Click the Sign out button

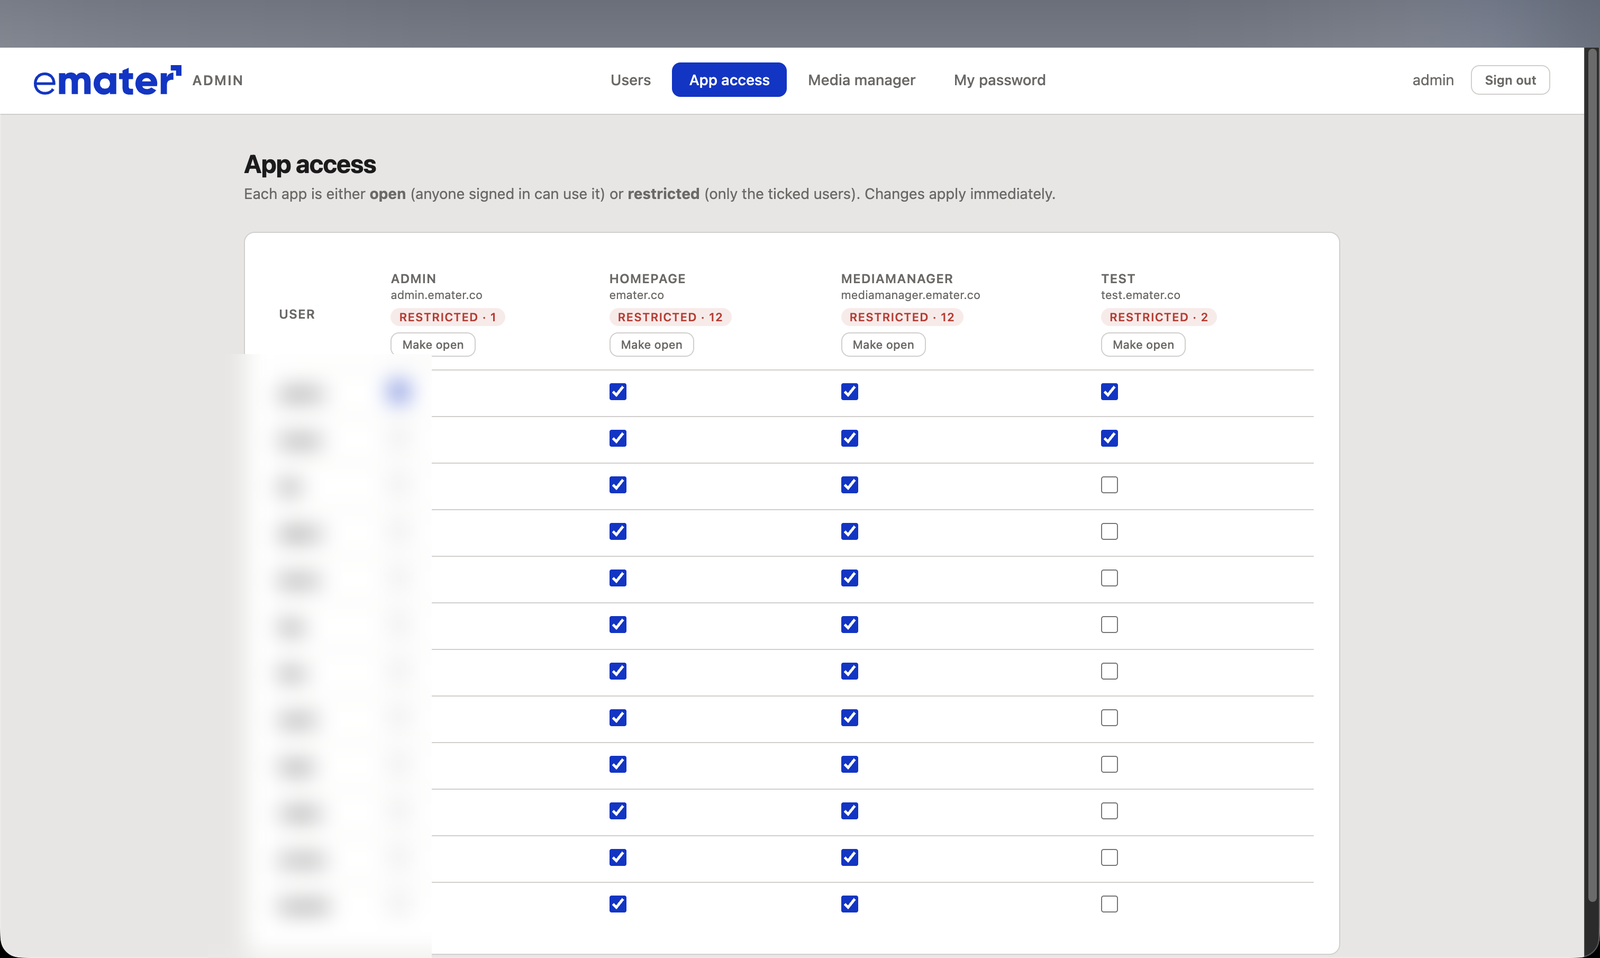(x=1510, y=80)
